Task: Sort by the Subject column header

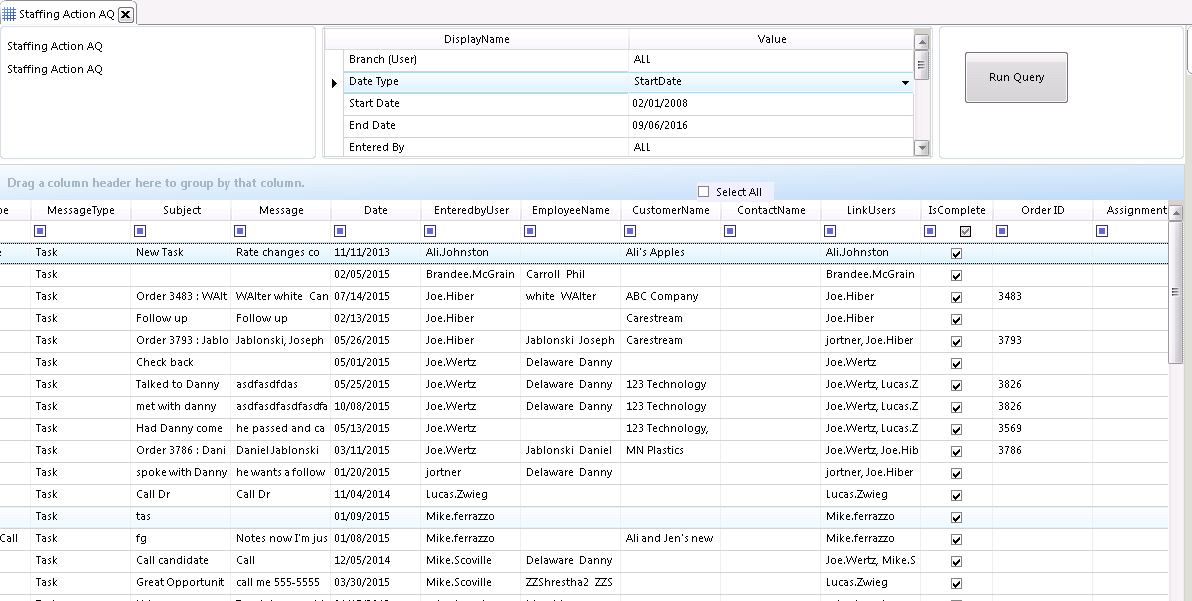Action: pyautogui.click(x=182, y=210)
